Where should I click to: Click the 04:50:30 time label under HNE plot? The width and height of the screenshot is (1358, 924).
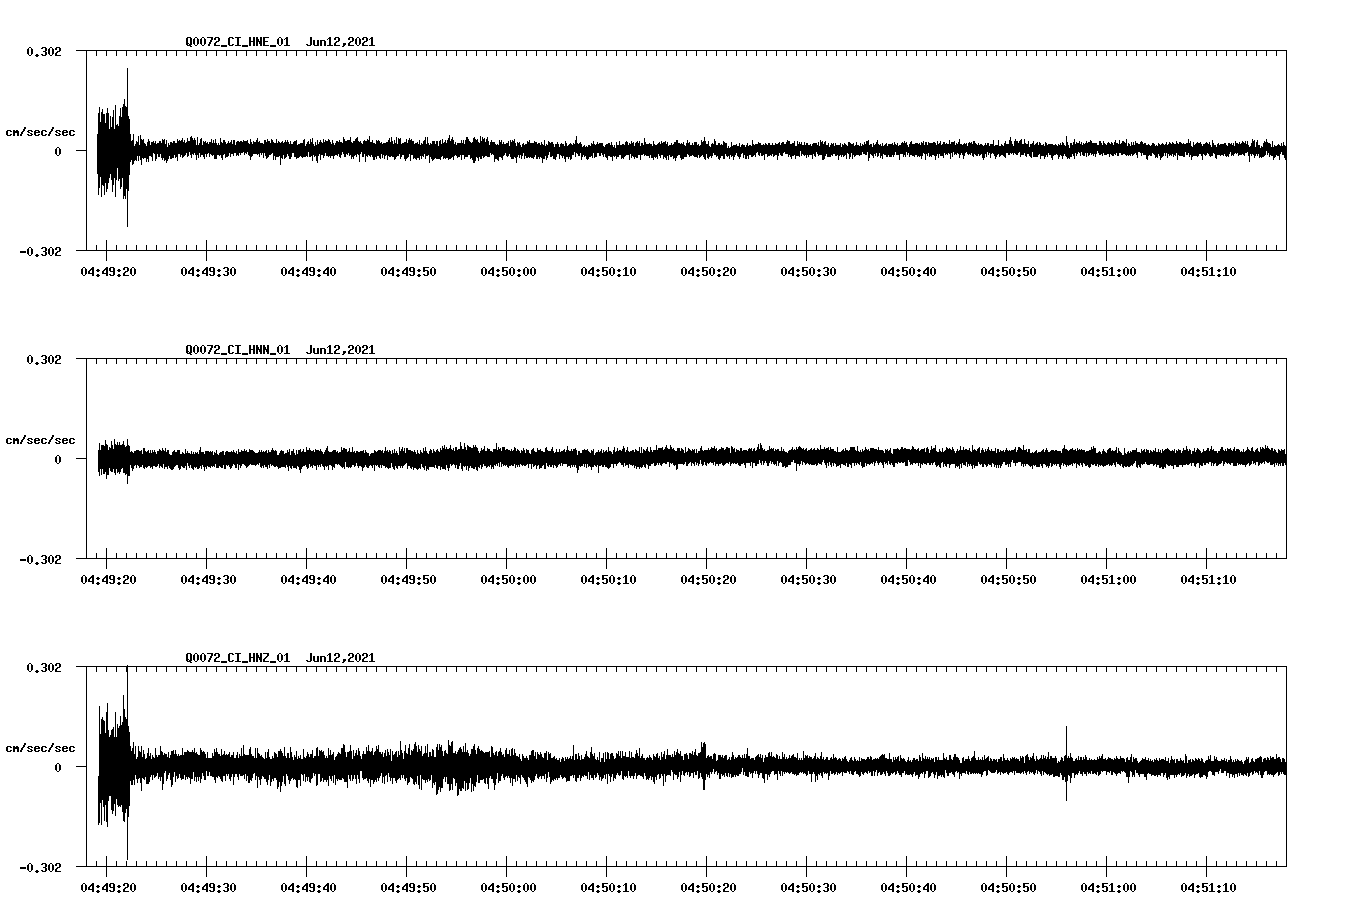pyautogui.click(x=808, y=272)
